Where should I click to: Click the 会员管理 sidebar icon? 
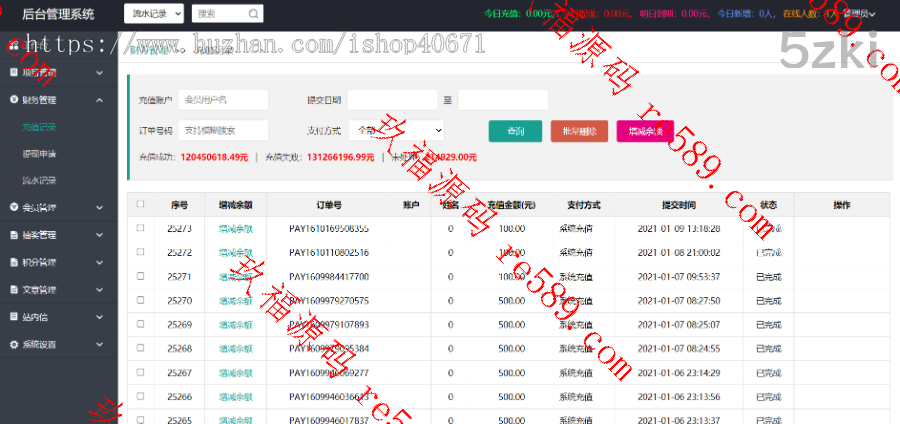[13, 208]
